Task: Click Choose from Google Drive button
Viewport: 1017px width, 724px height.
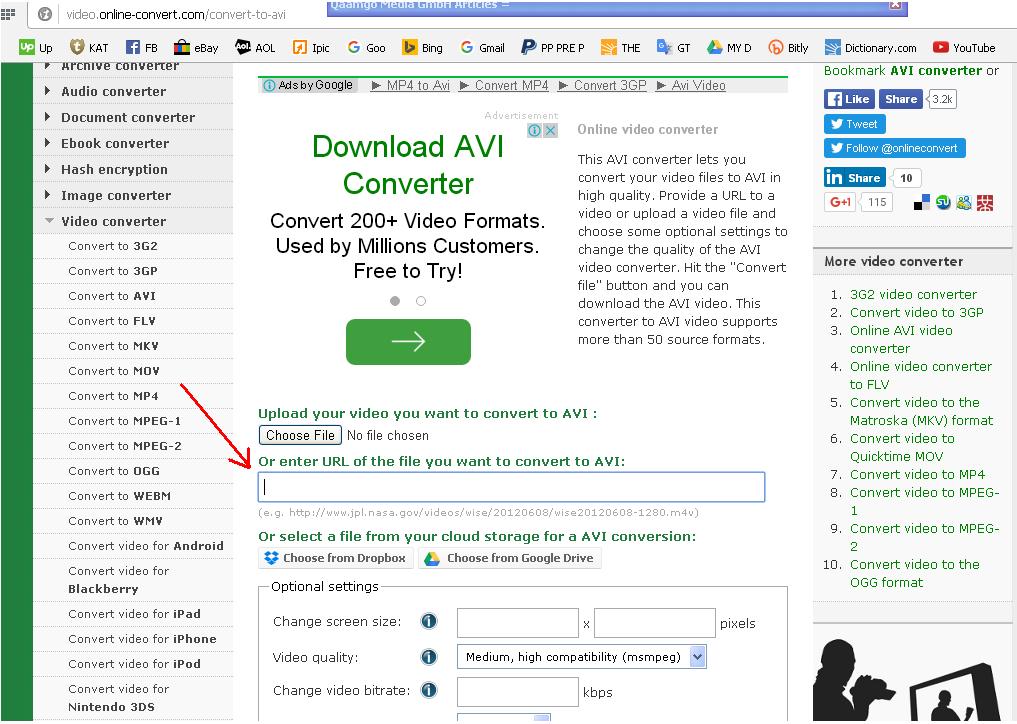Action: [510, 558]
